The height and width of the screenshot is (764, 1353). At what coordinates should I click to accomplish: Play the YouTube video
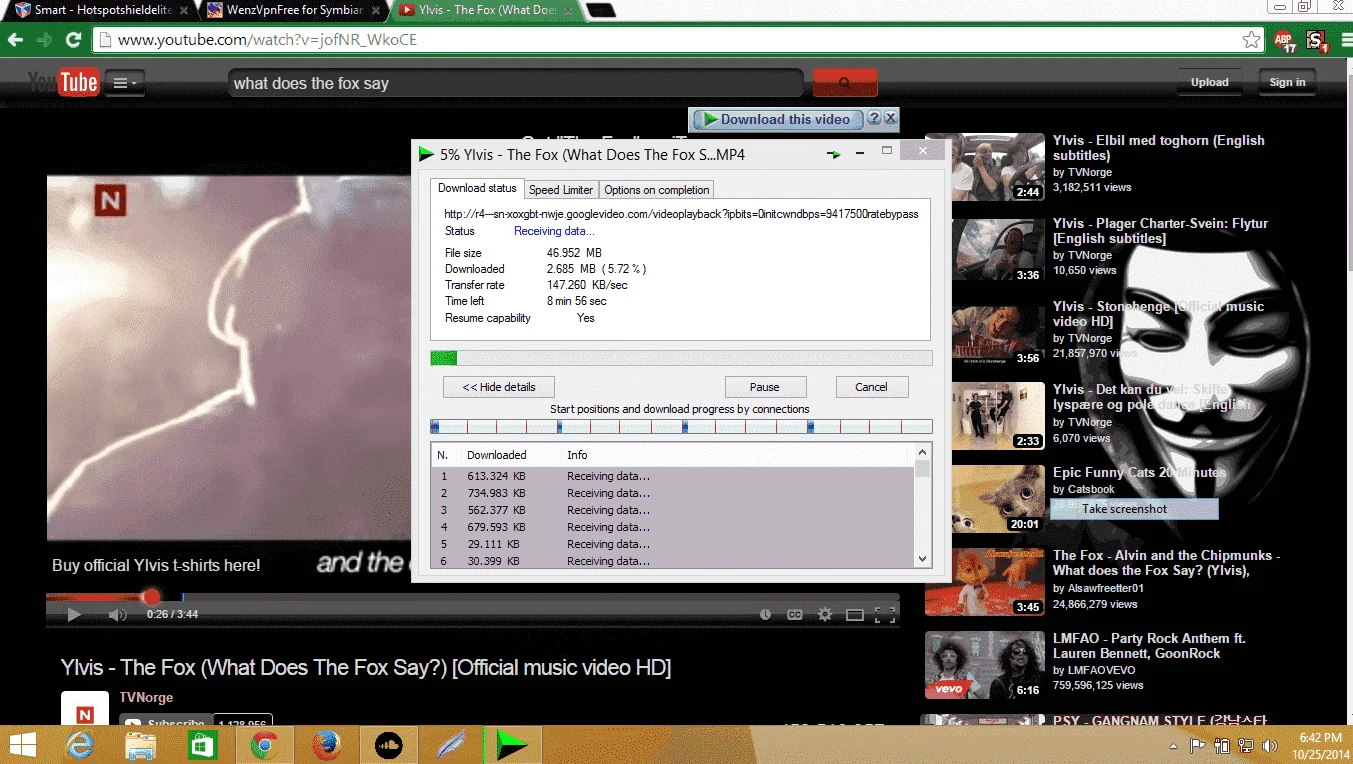(73, 615)
